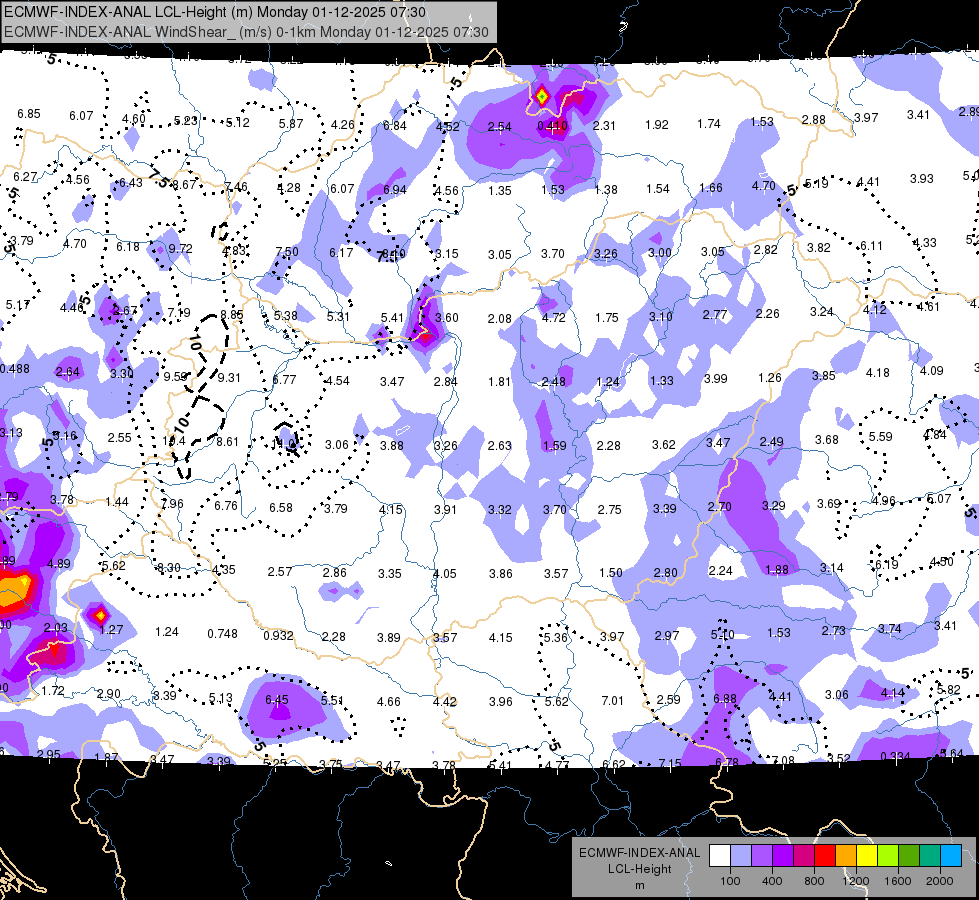
Task: Click the grid value 3.93
Action: coord(922,179)
